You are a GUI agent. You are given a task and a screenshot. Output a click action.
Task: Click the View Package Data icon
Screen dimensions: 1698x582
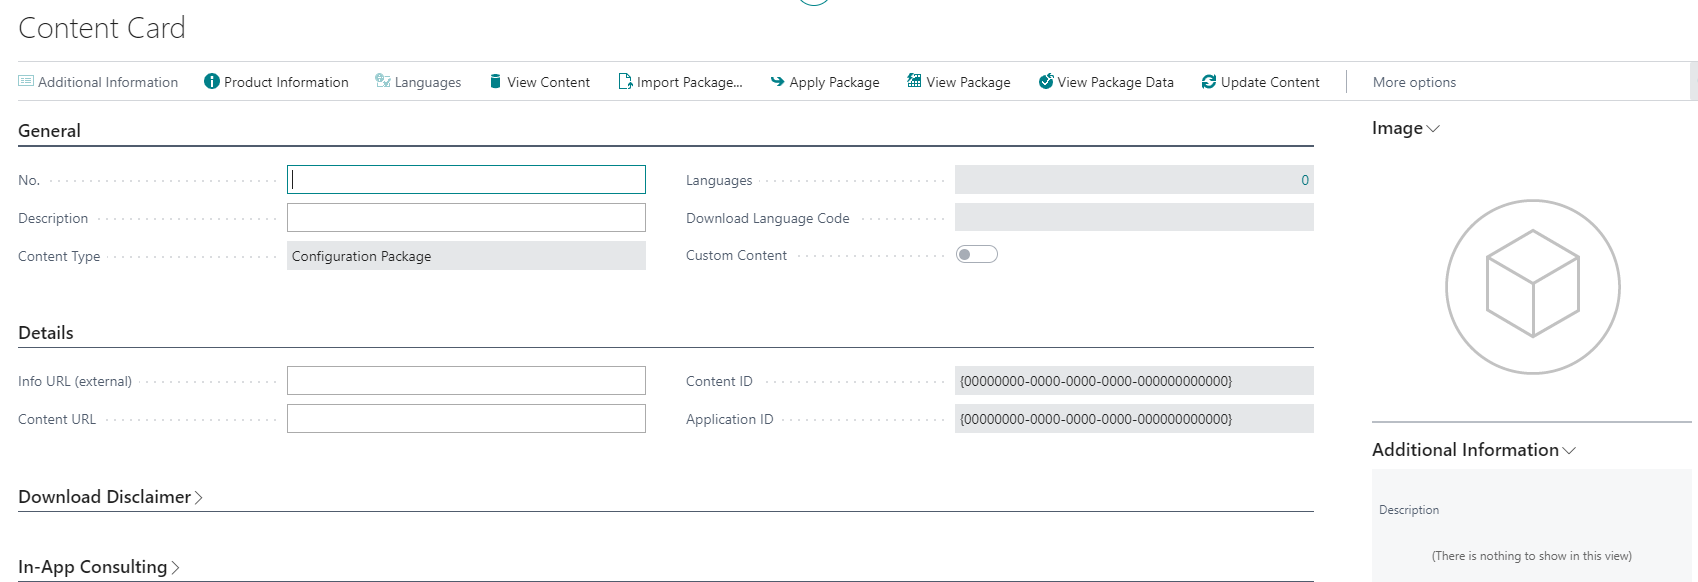pos(1046,82)
